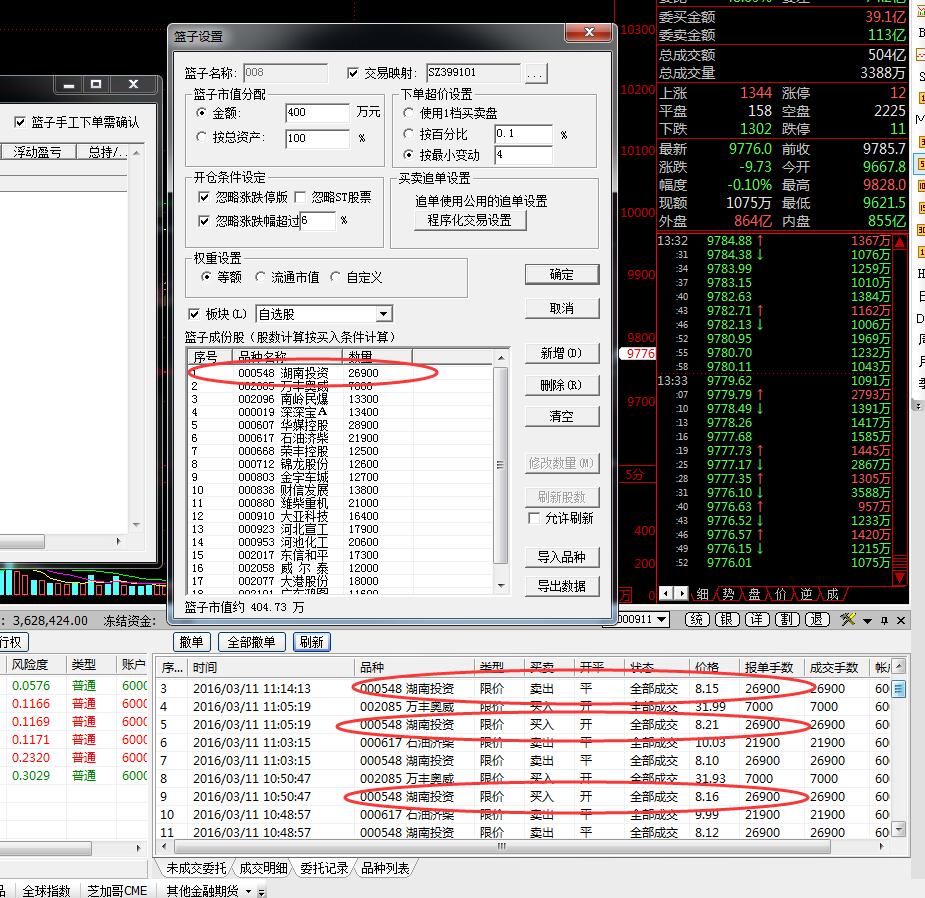Open the 逆 tab in quote panel
The height and width of the screenshot is (898, 925).
(806, 594)
